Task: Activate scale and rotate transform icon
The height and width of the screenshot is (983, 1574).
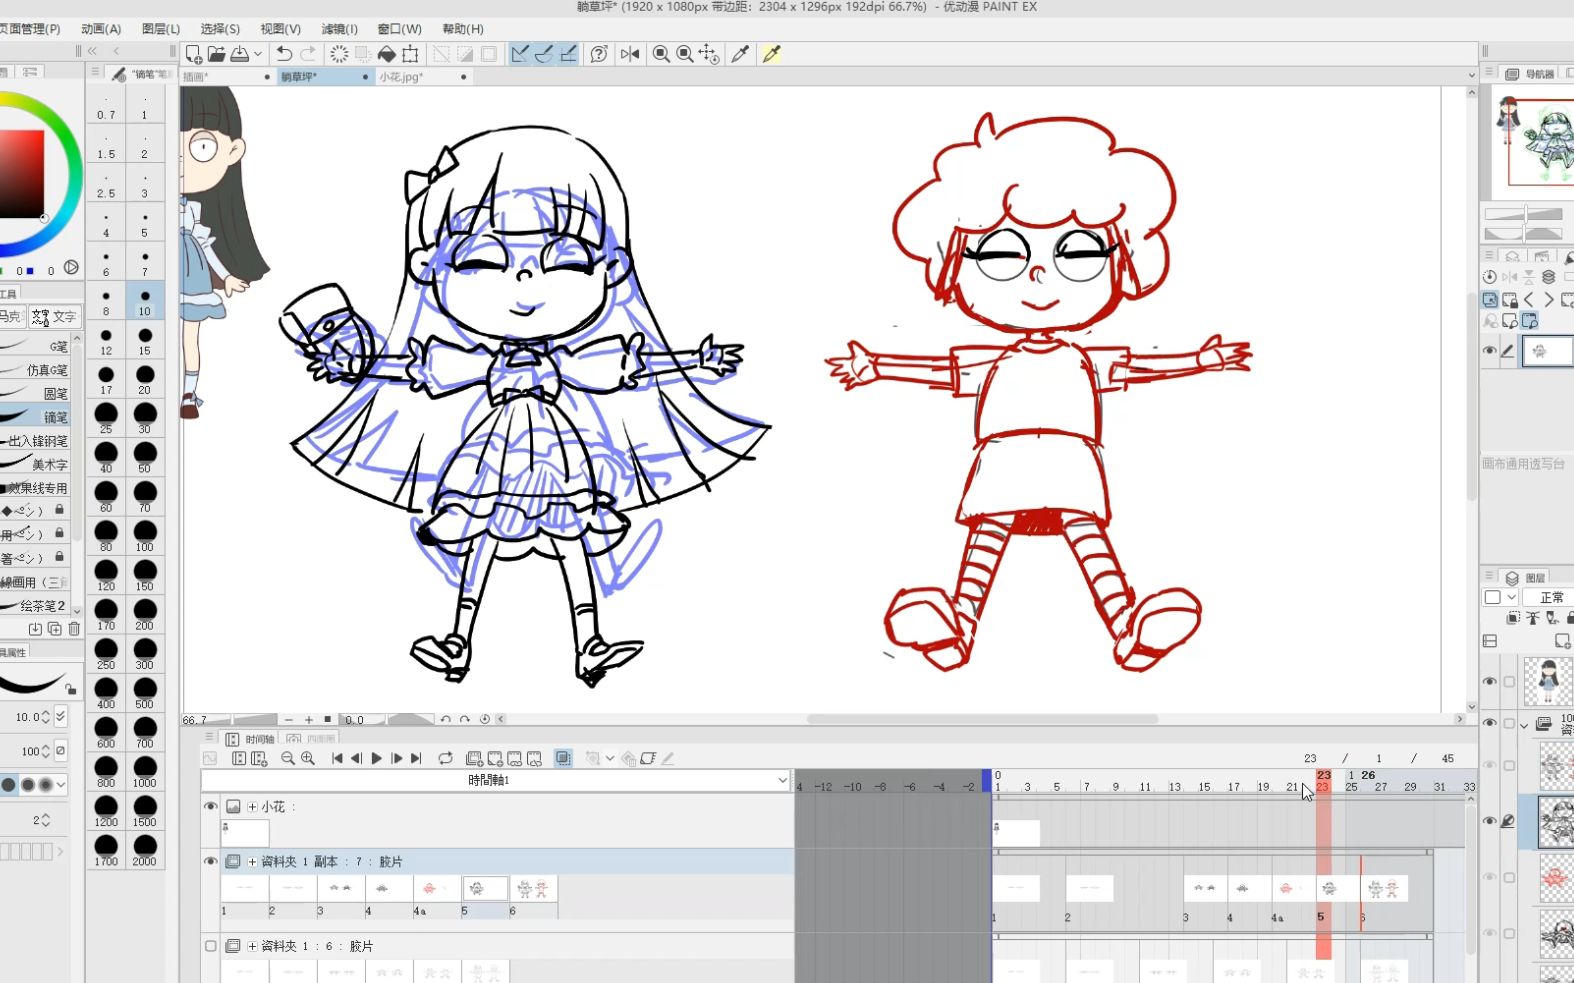Action: pos(410,54)
